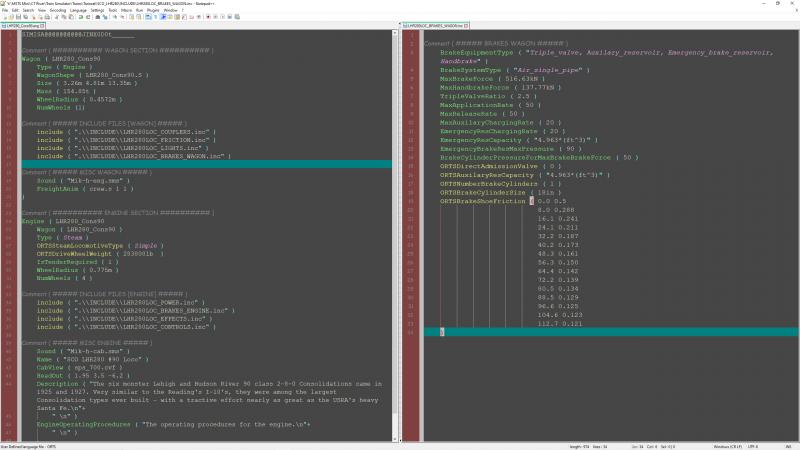Toggle synchronized vertical scrolling
This screenshot has height=450, width=800.
click(x=132, y=17)
